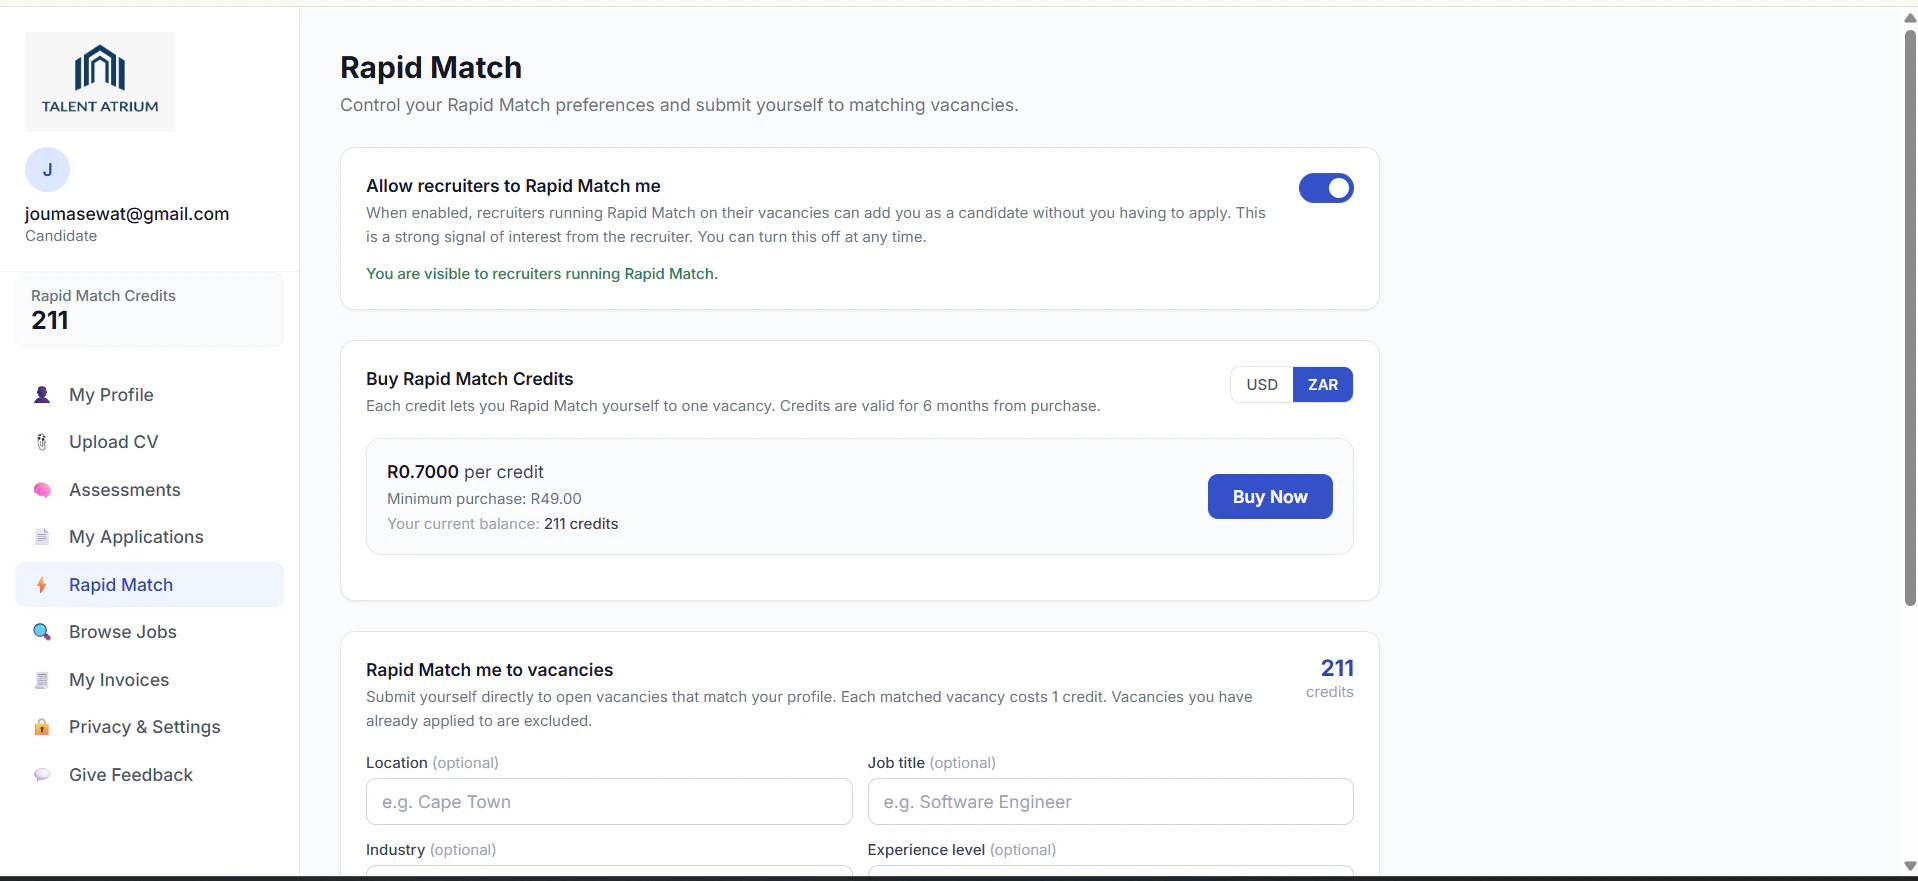
Task: Select Rapid Match in the sidebar
Action: click(149, 585)
